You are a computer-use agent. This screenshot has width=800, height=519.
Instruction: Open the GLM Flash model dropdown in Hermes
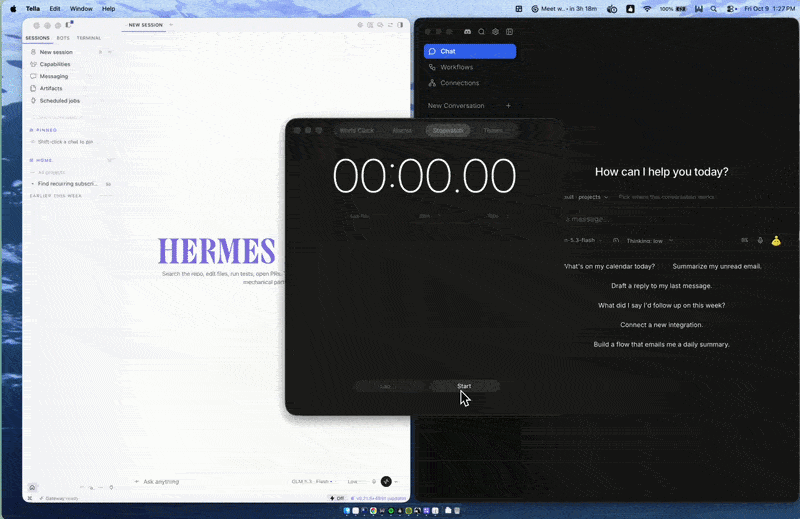click(x=312, y=481)
